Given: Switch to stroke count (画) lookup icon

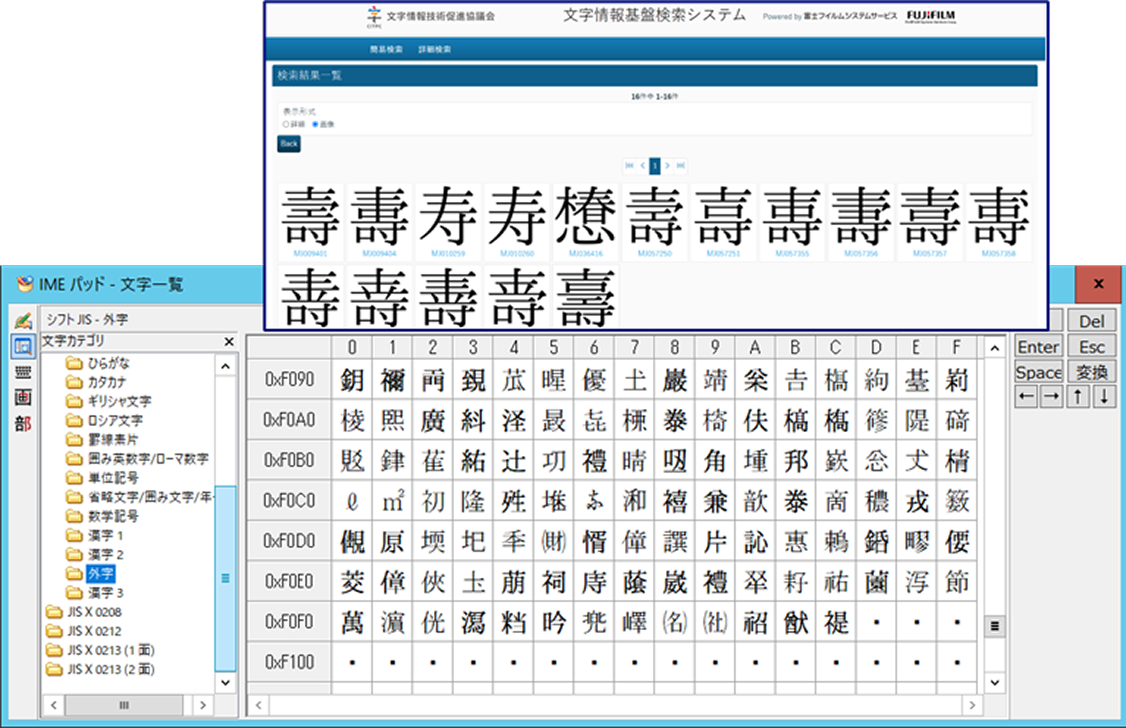Looking at the screenshot, I should 21,397.
